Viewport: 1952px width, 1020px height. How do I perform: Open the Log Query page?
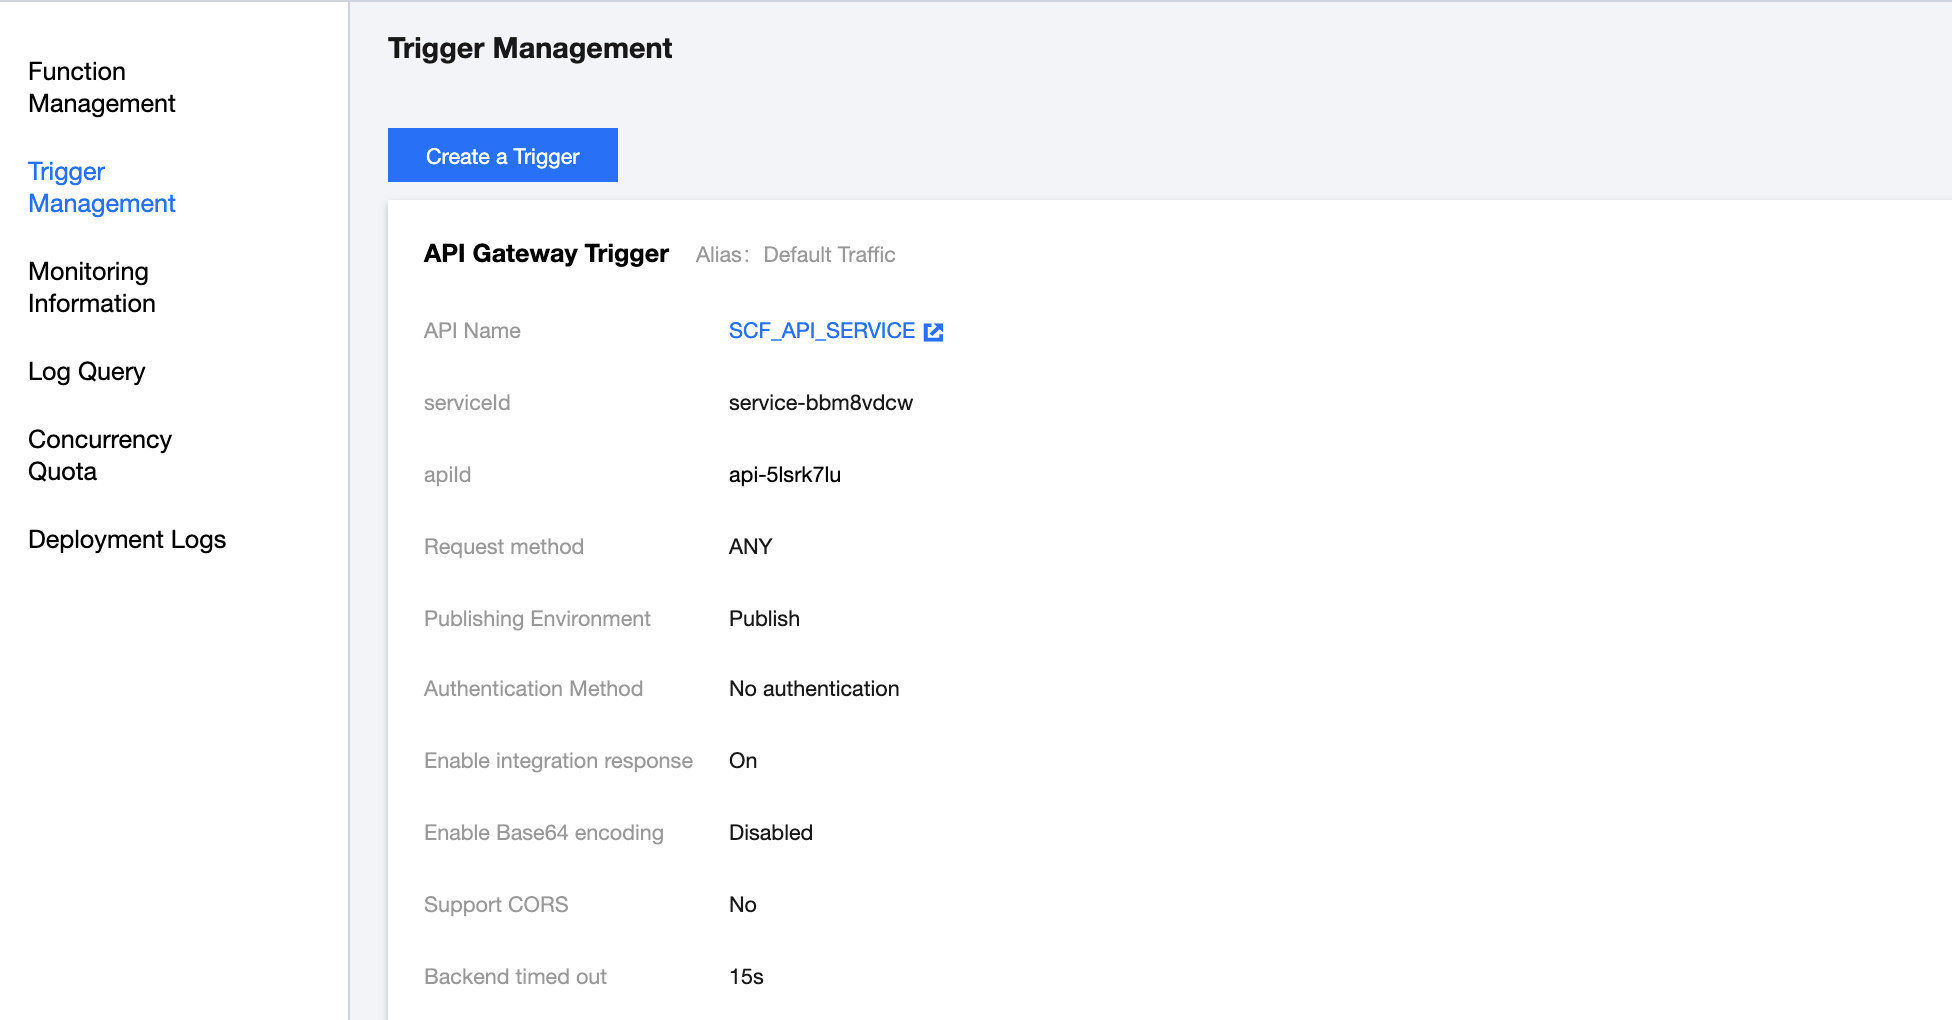tap(86, 372)
